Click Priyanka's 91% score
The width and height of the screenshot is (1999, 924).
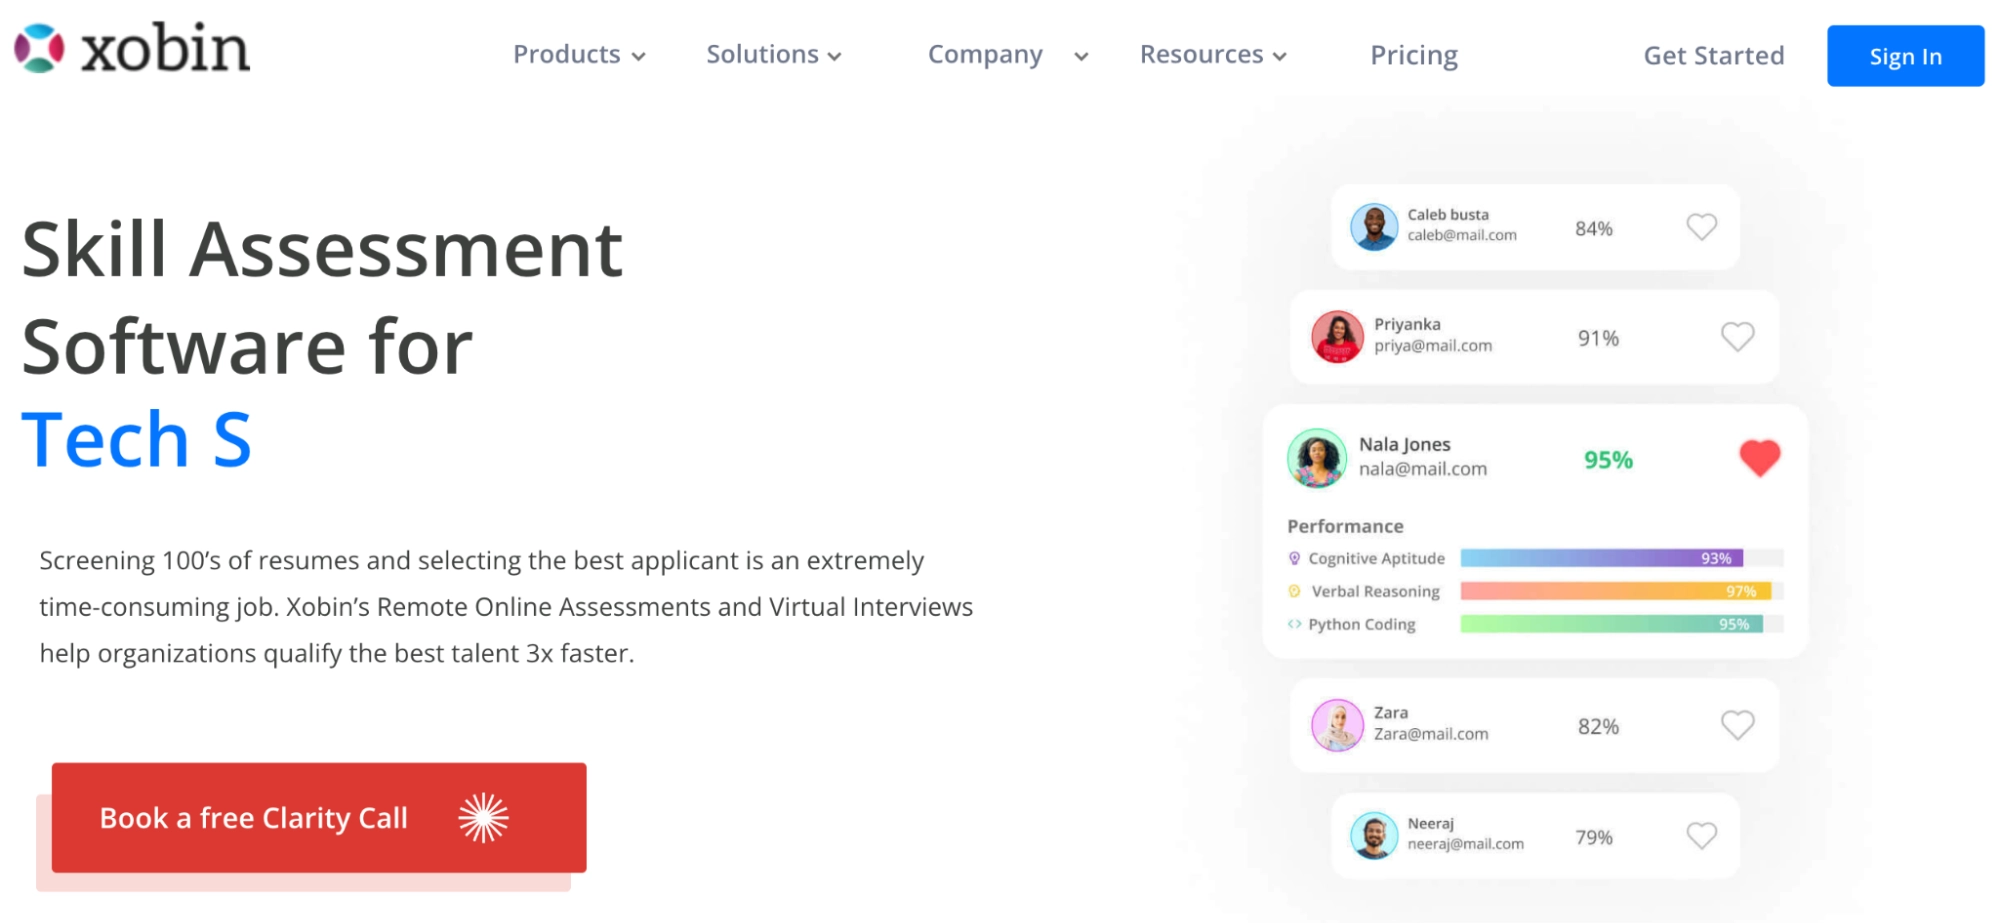(x=1598, y=339)
